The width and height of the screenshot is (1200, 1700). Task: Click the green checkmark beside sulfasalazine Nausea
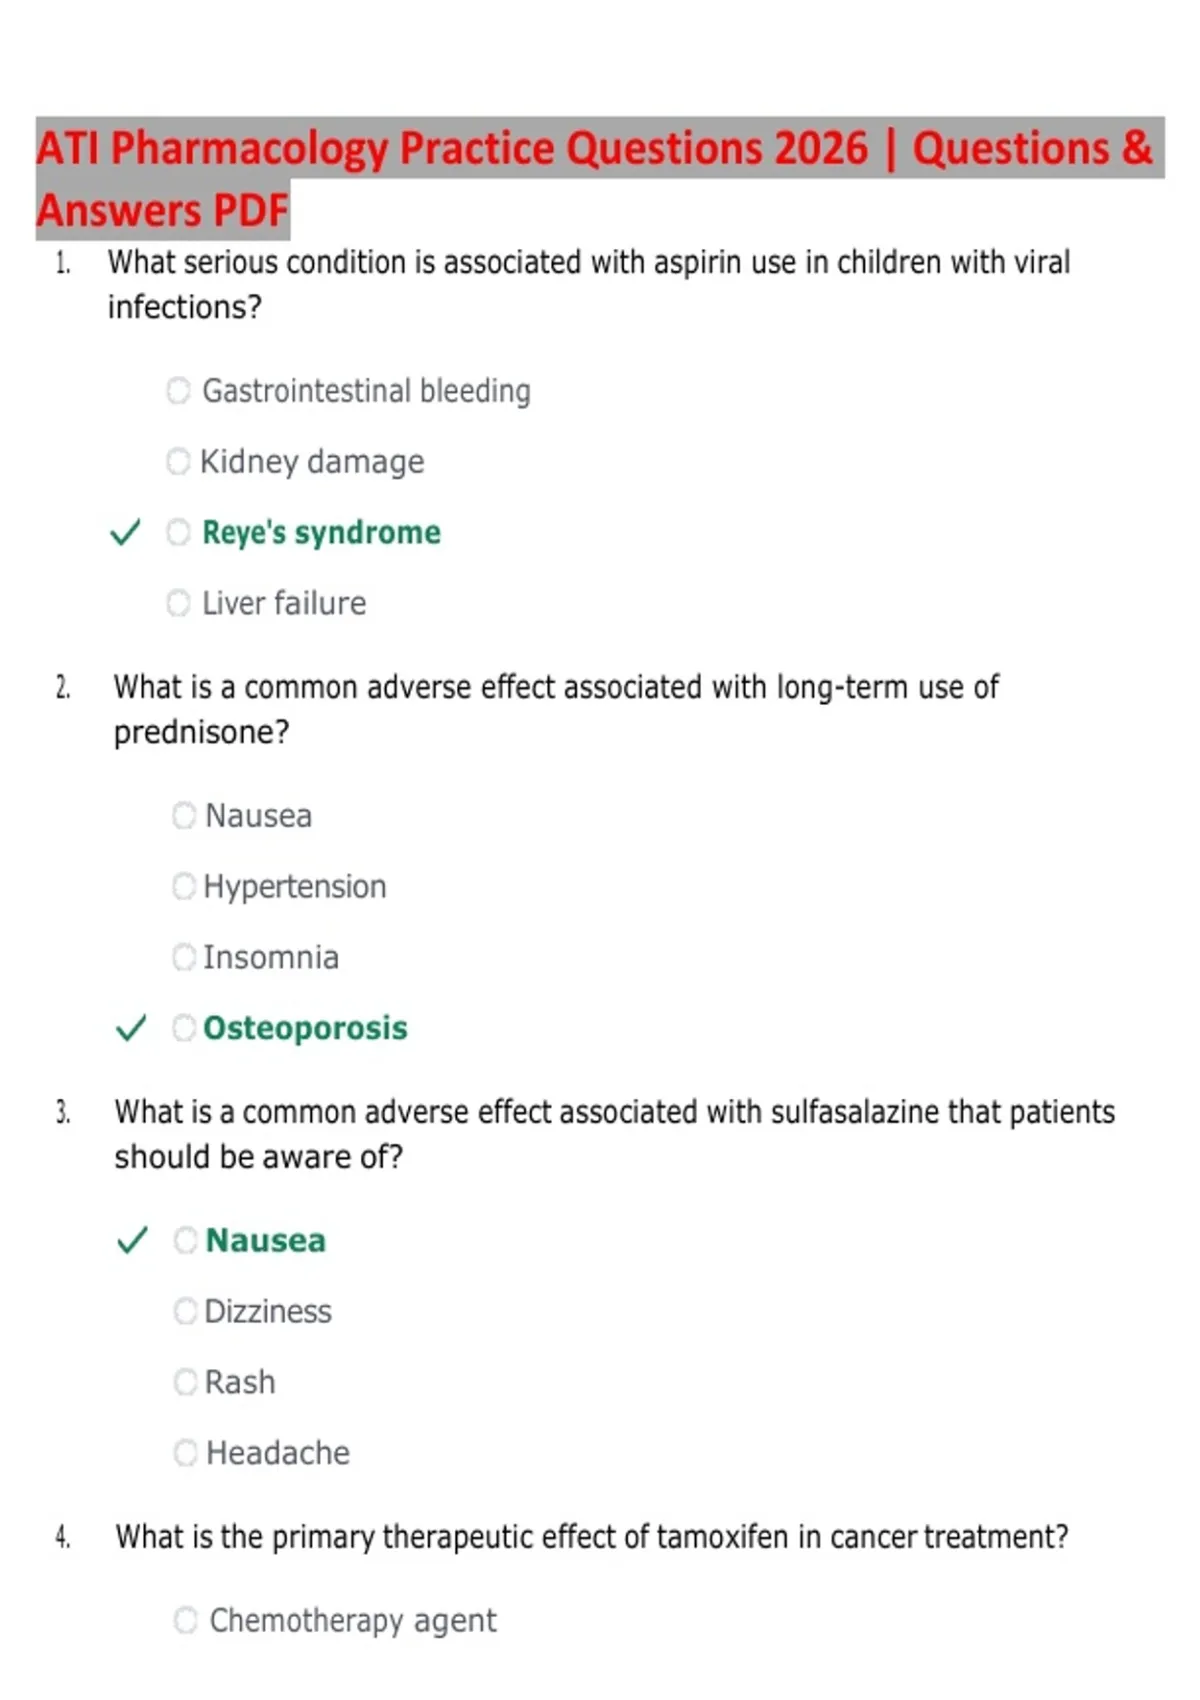coord(132,1240)
